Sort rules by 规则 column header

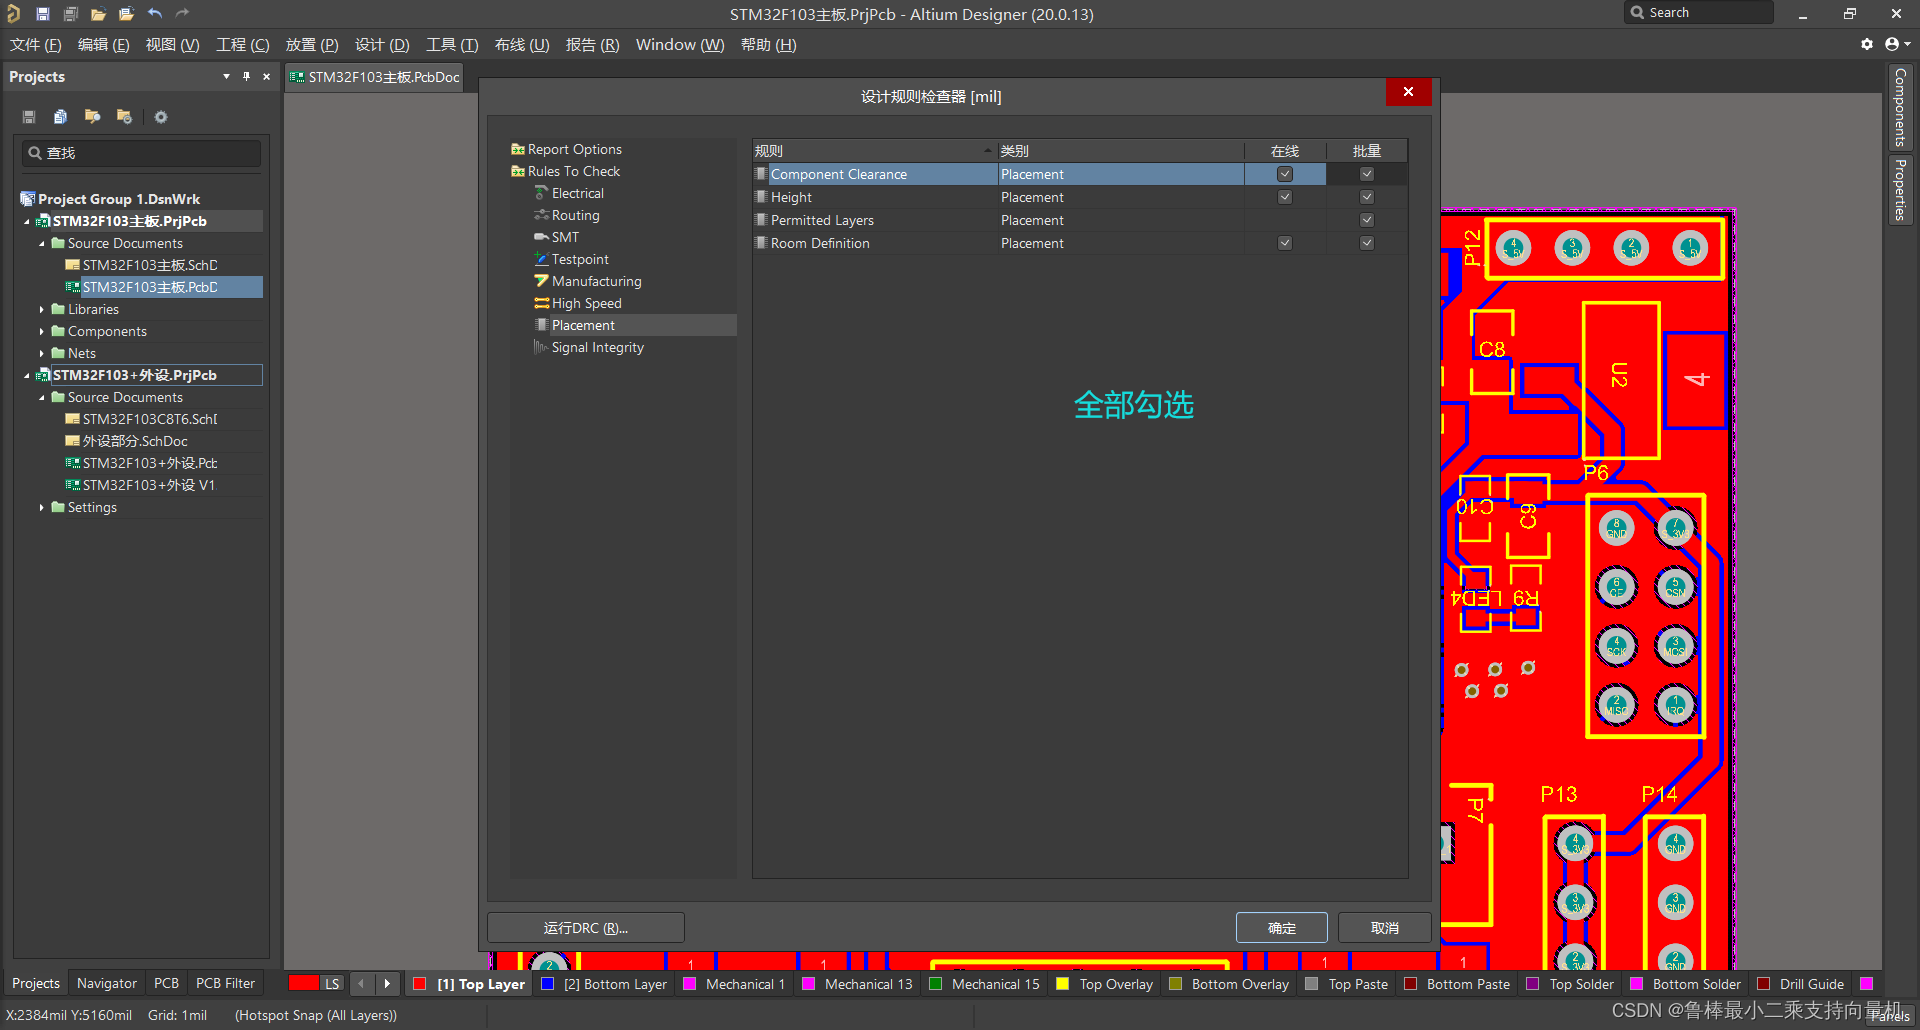pyautogui.click(x=874, y=151)
